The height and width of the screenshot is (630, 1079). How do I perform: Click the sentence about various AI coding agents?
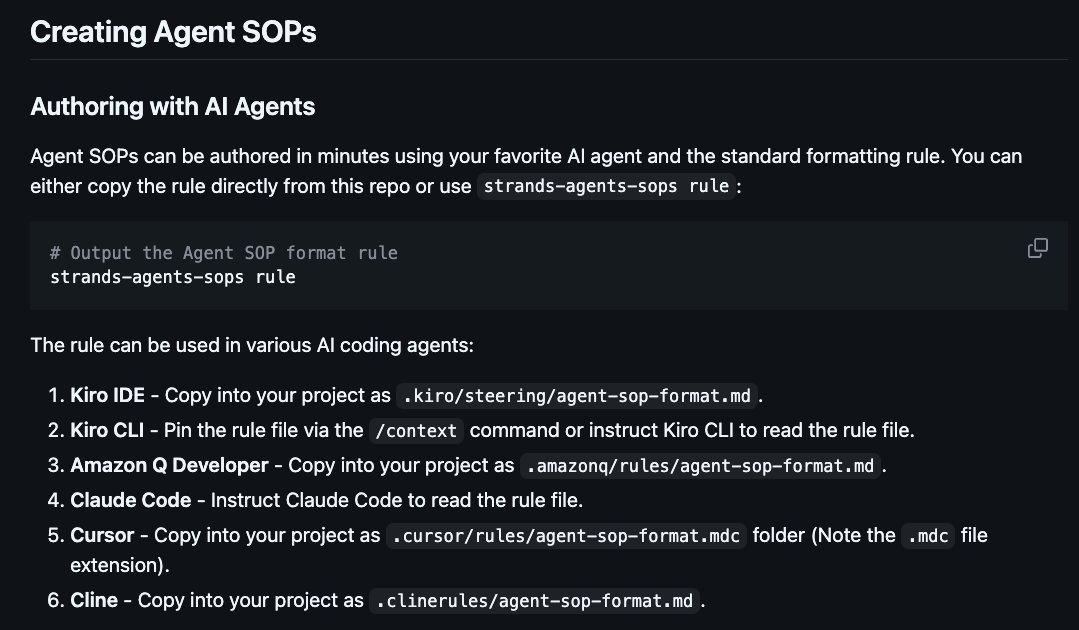(252, 345)
